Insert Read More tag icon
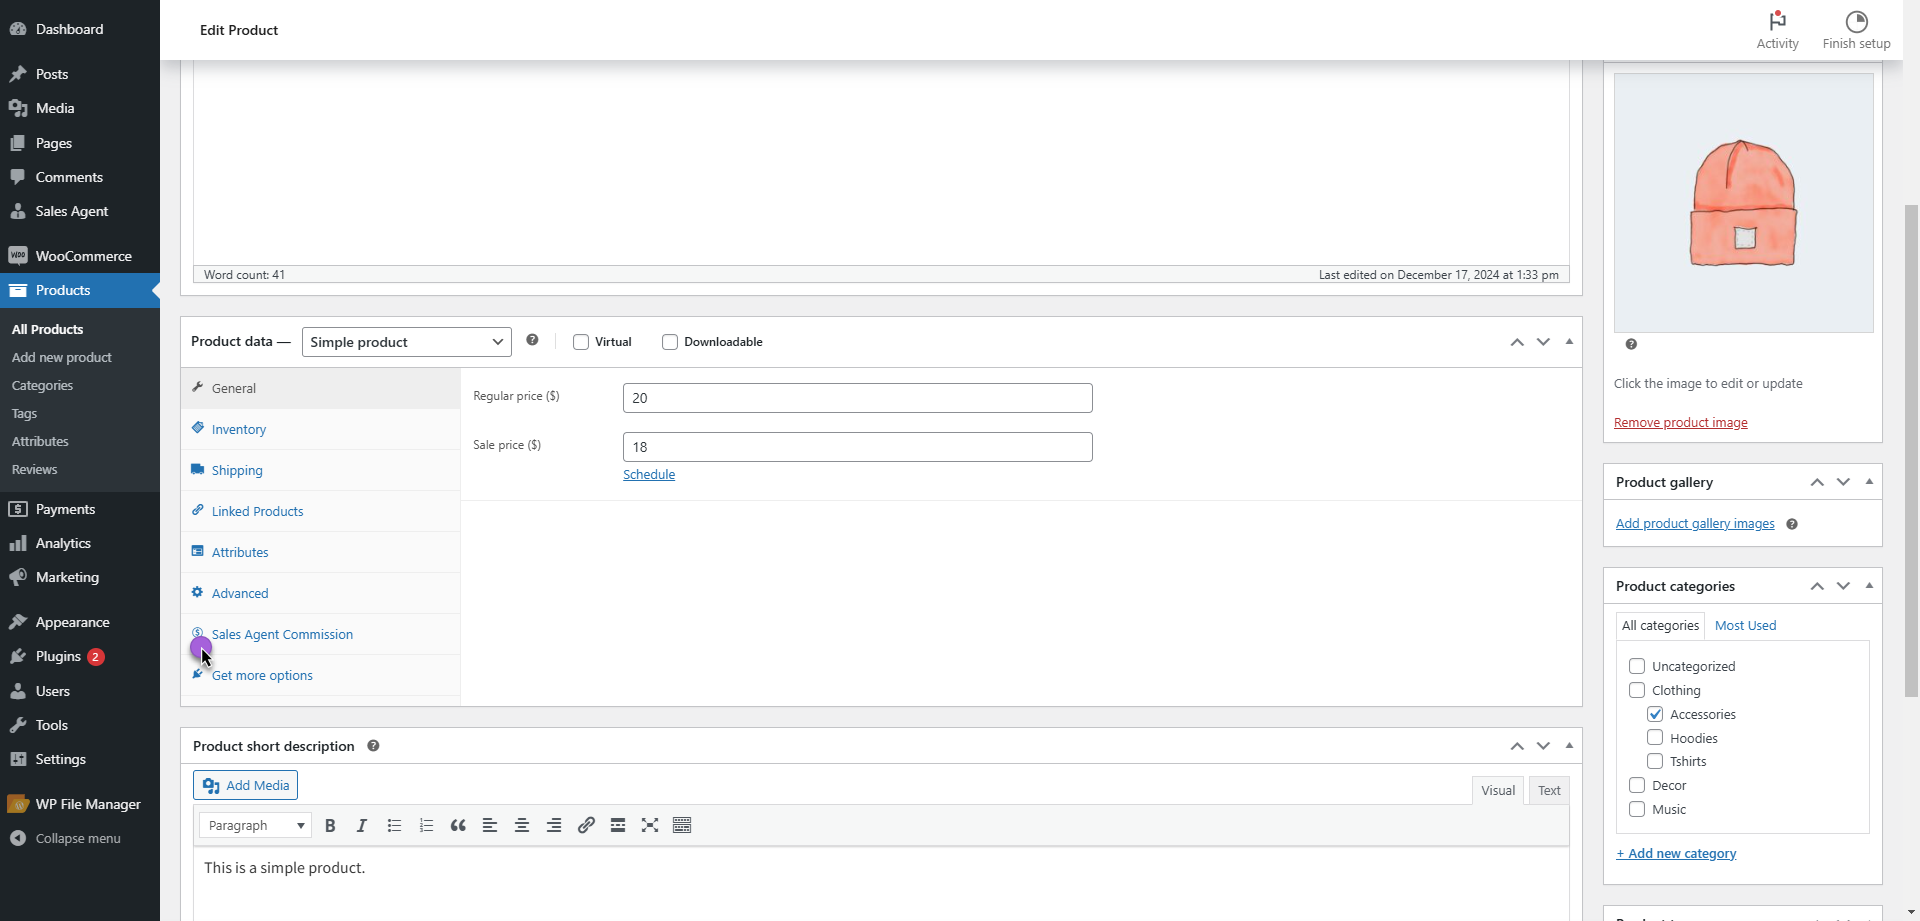Image resolution: width=1920 pixels, height=921 pixels. (618, 825)
